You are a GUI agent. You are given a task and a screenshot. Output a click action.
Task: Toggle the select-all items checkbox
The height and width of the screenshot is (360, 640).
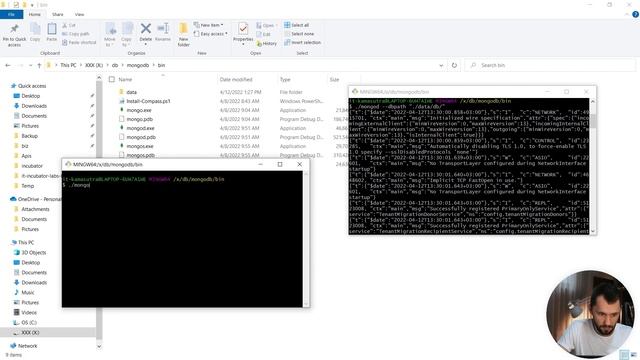click(112, 80)
